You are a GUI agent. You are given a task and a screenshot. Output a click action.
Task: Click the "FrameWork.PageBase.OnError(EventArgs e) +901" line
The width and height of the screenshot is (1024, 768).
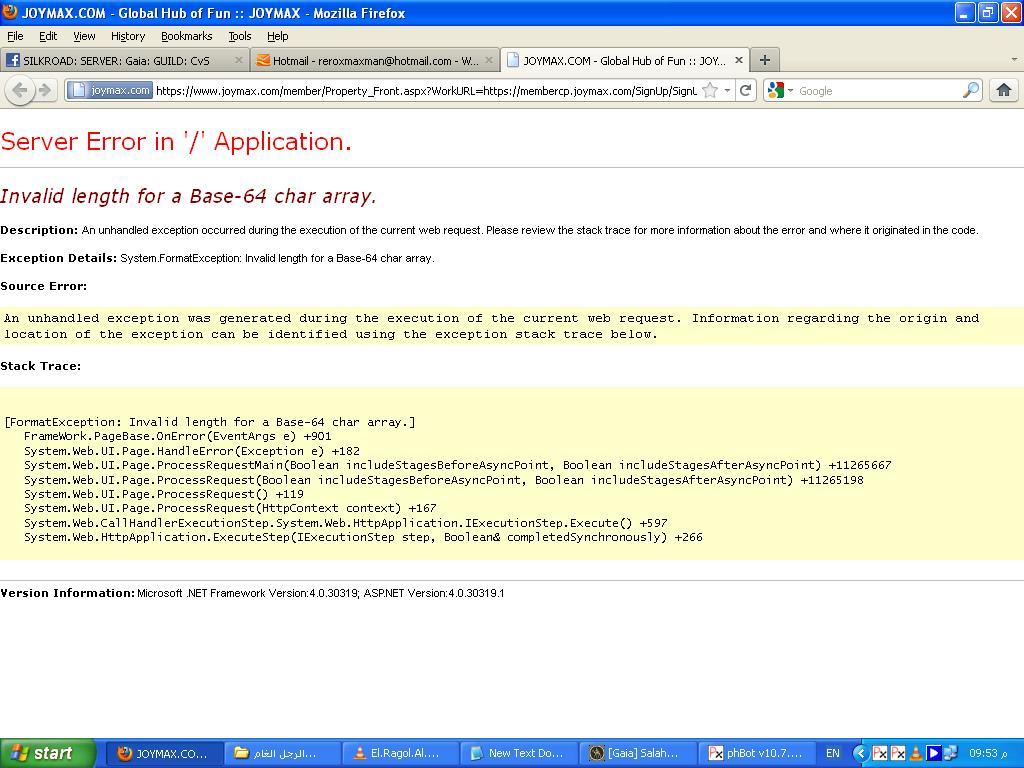point(178,436)
